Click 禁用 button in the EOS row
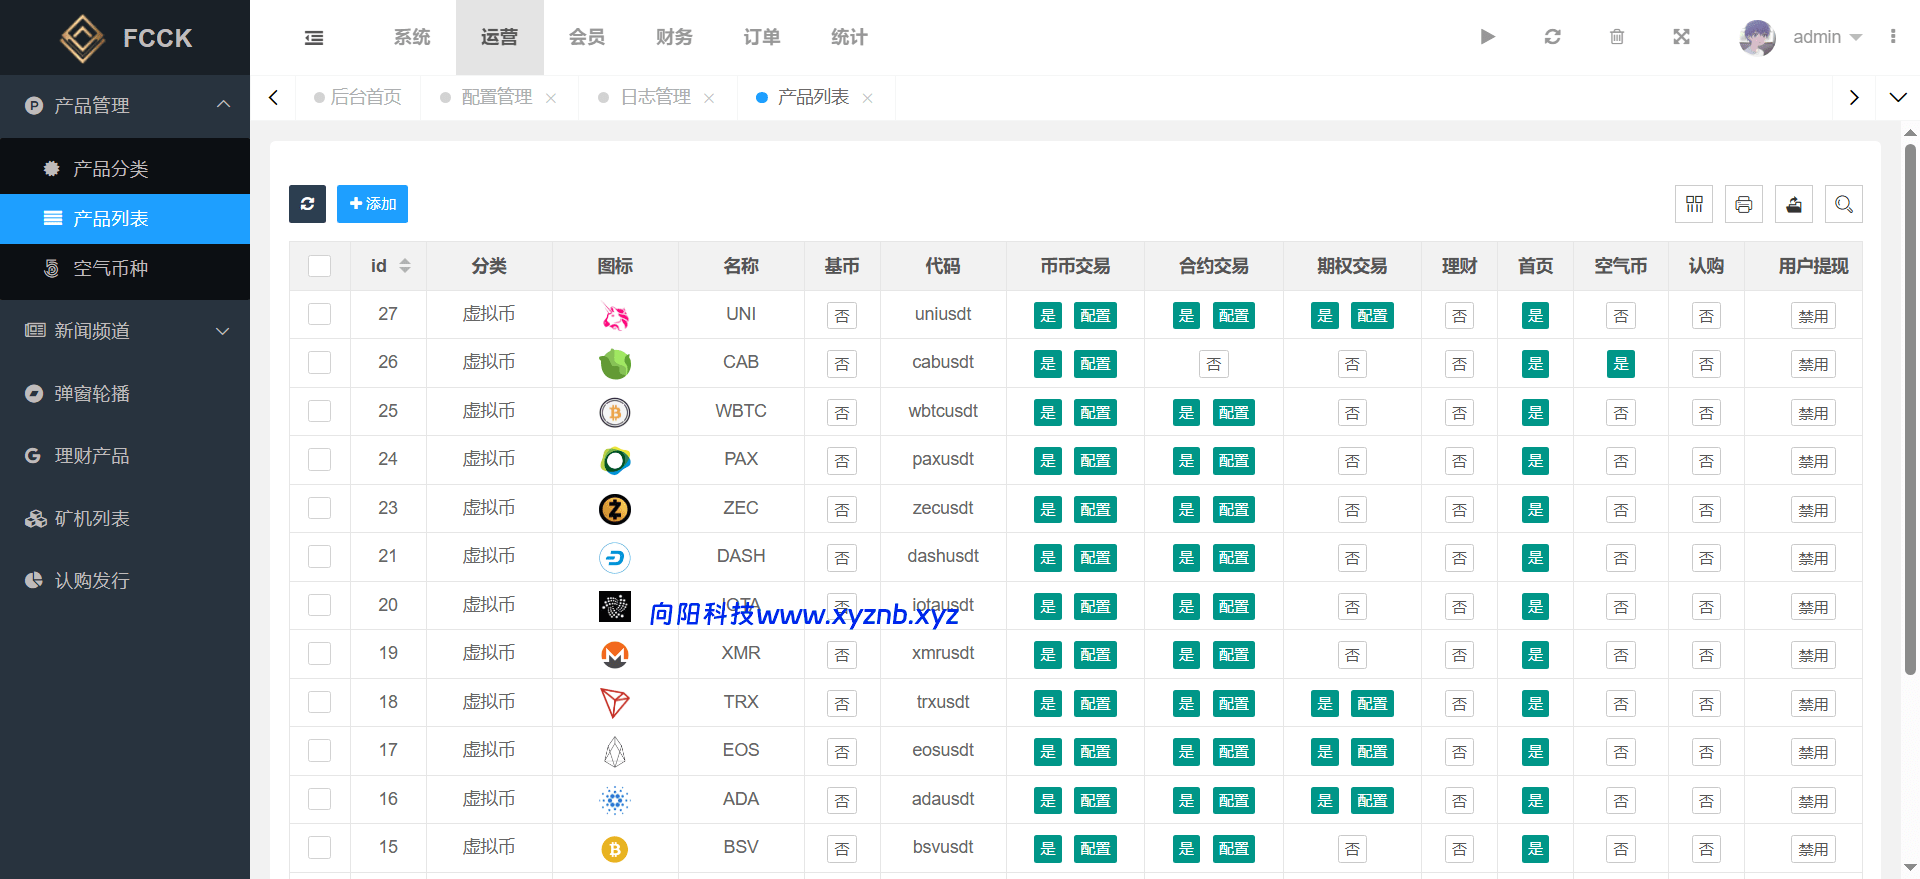 [x=1813, y=752]
